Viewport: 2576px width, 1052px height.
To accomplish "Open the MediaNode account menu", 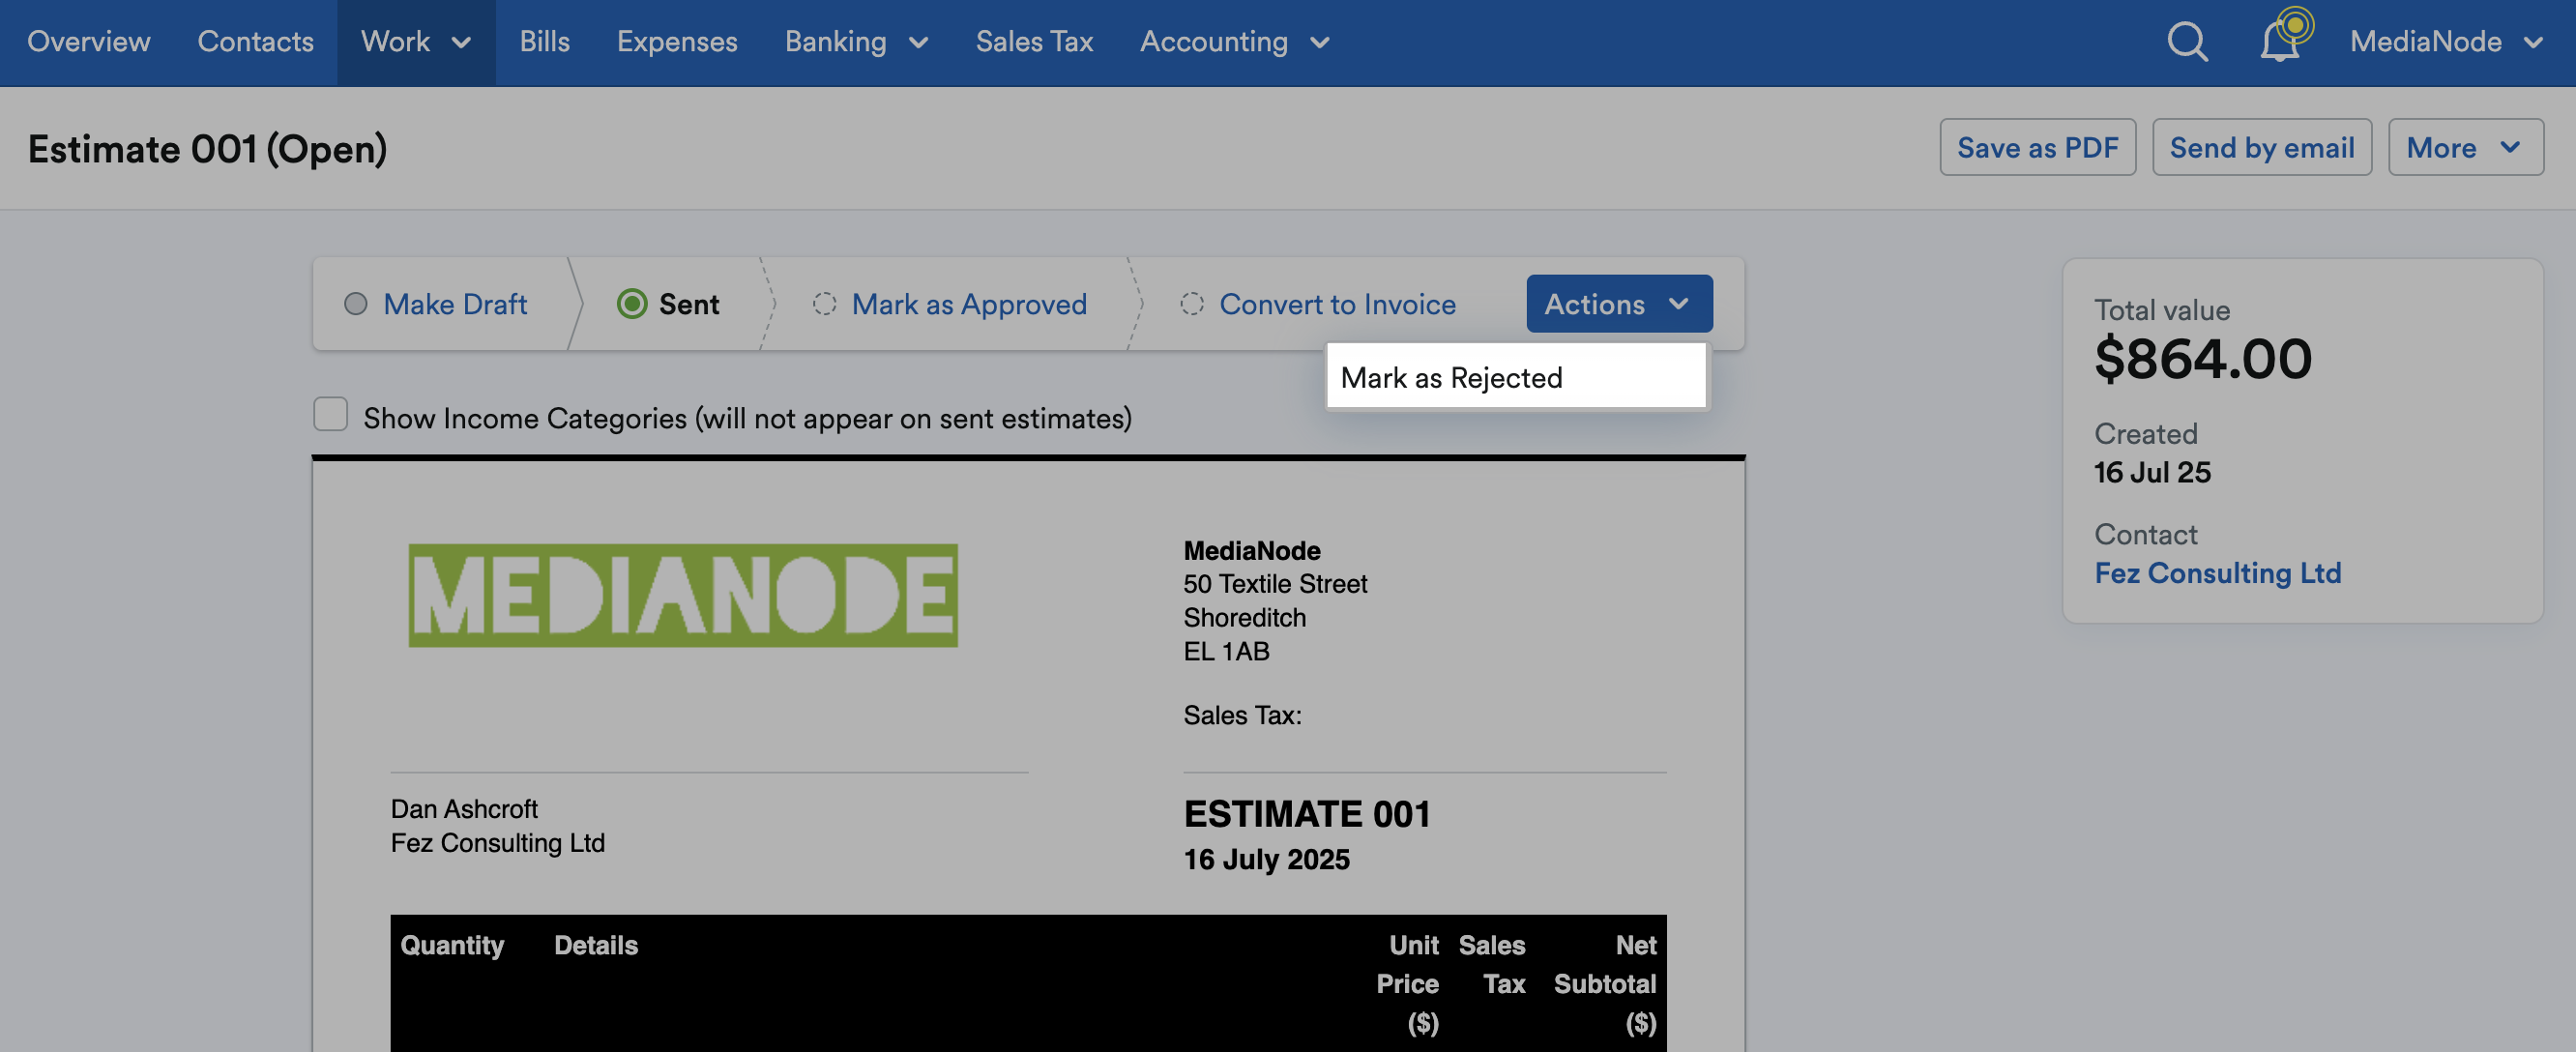I will 2445,42.
